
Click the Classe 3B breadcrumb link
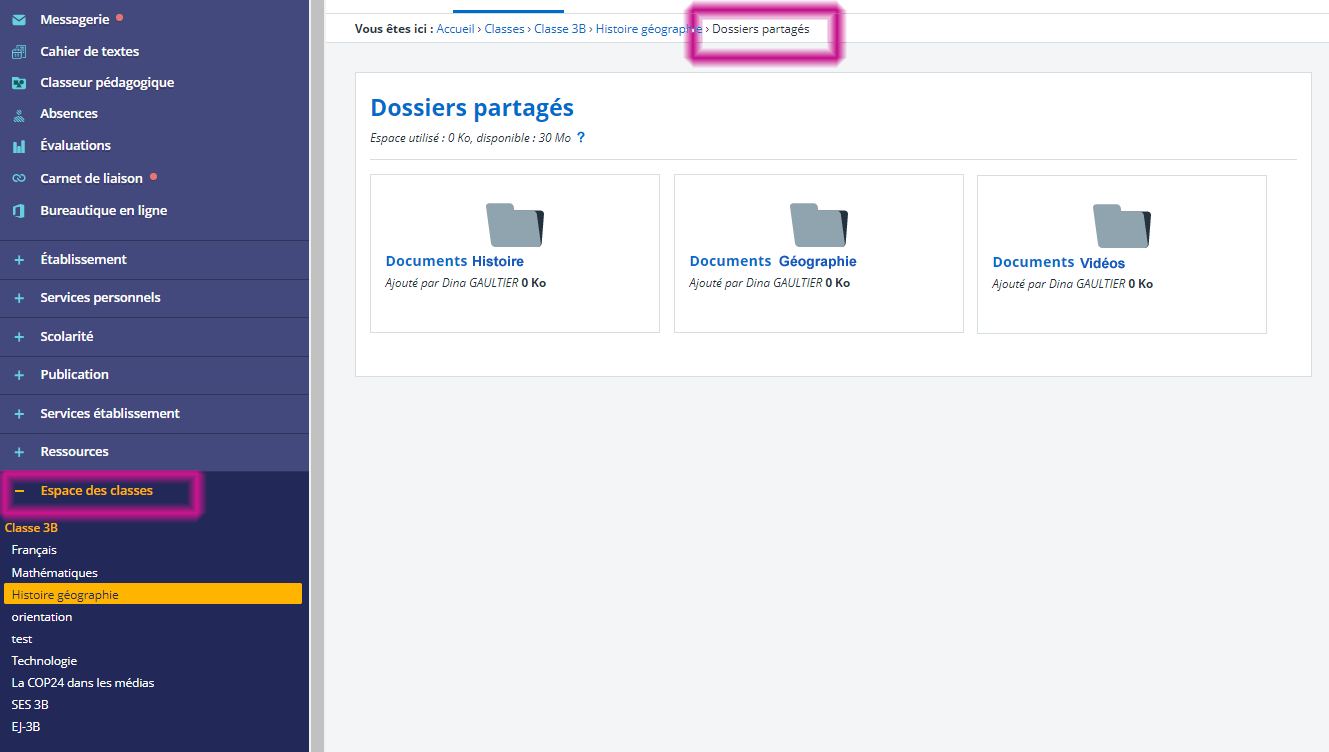coord(559,29)
